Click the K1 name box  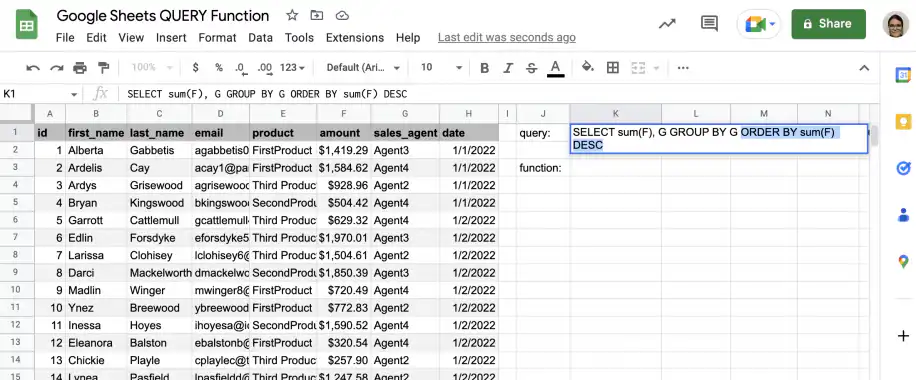click(35, 94)
